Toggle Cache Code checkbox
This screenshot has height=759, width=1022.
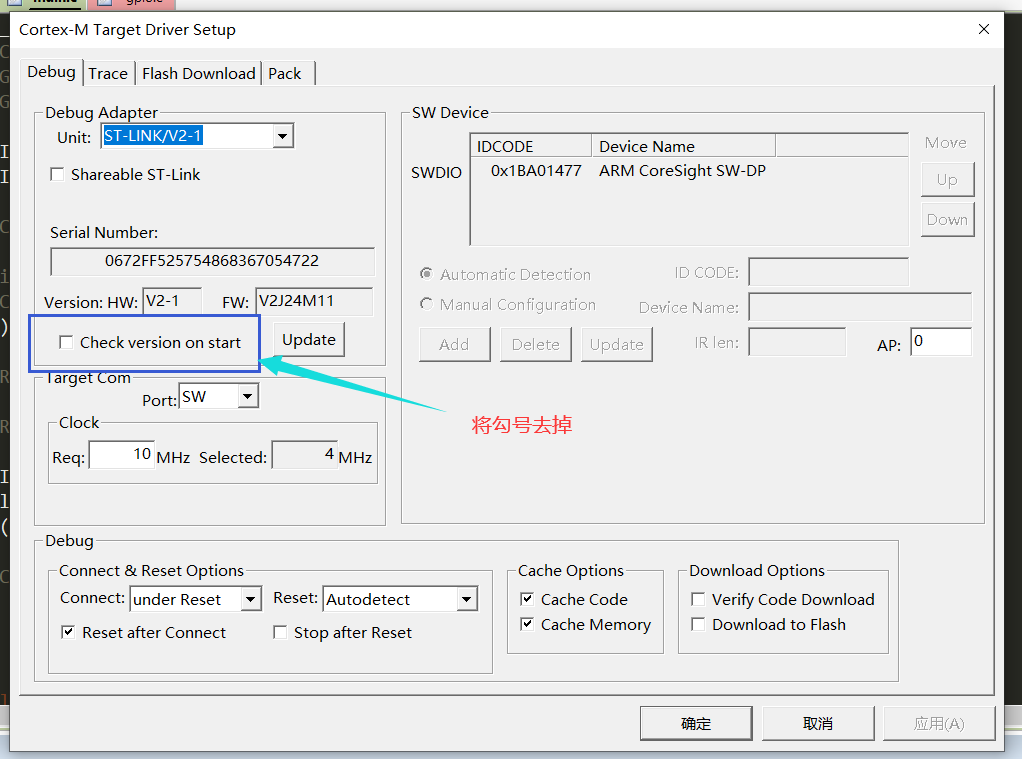tap(527, 599)
